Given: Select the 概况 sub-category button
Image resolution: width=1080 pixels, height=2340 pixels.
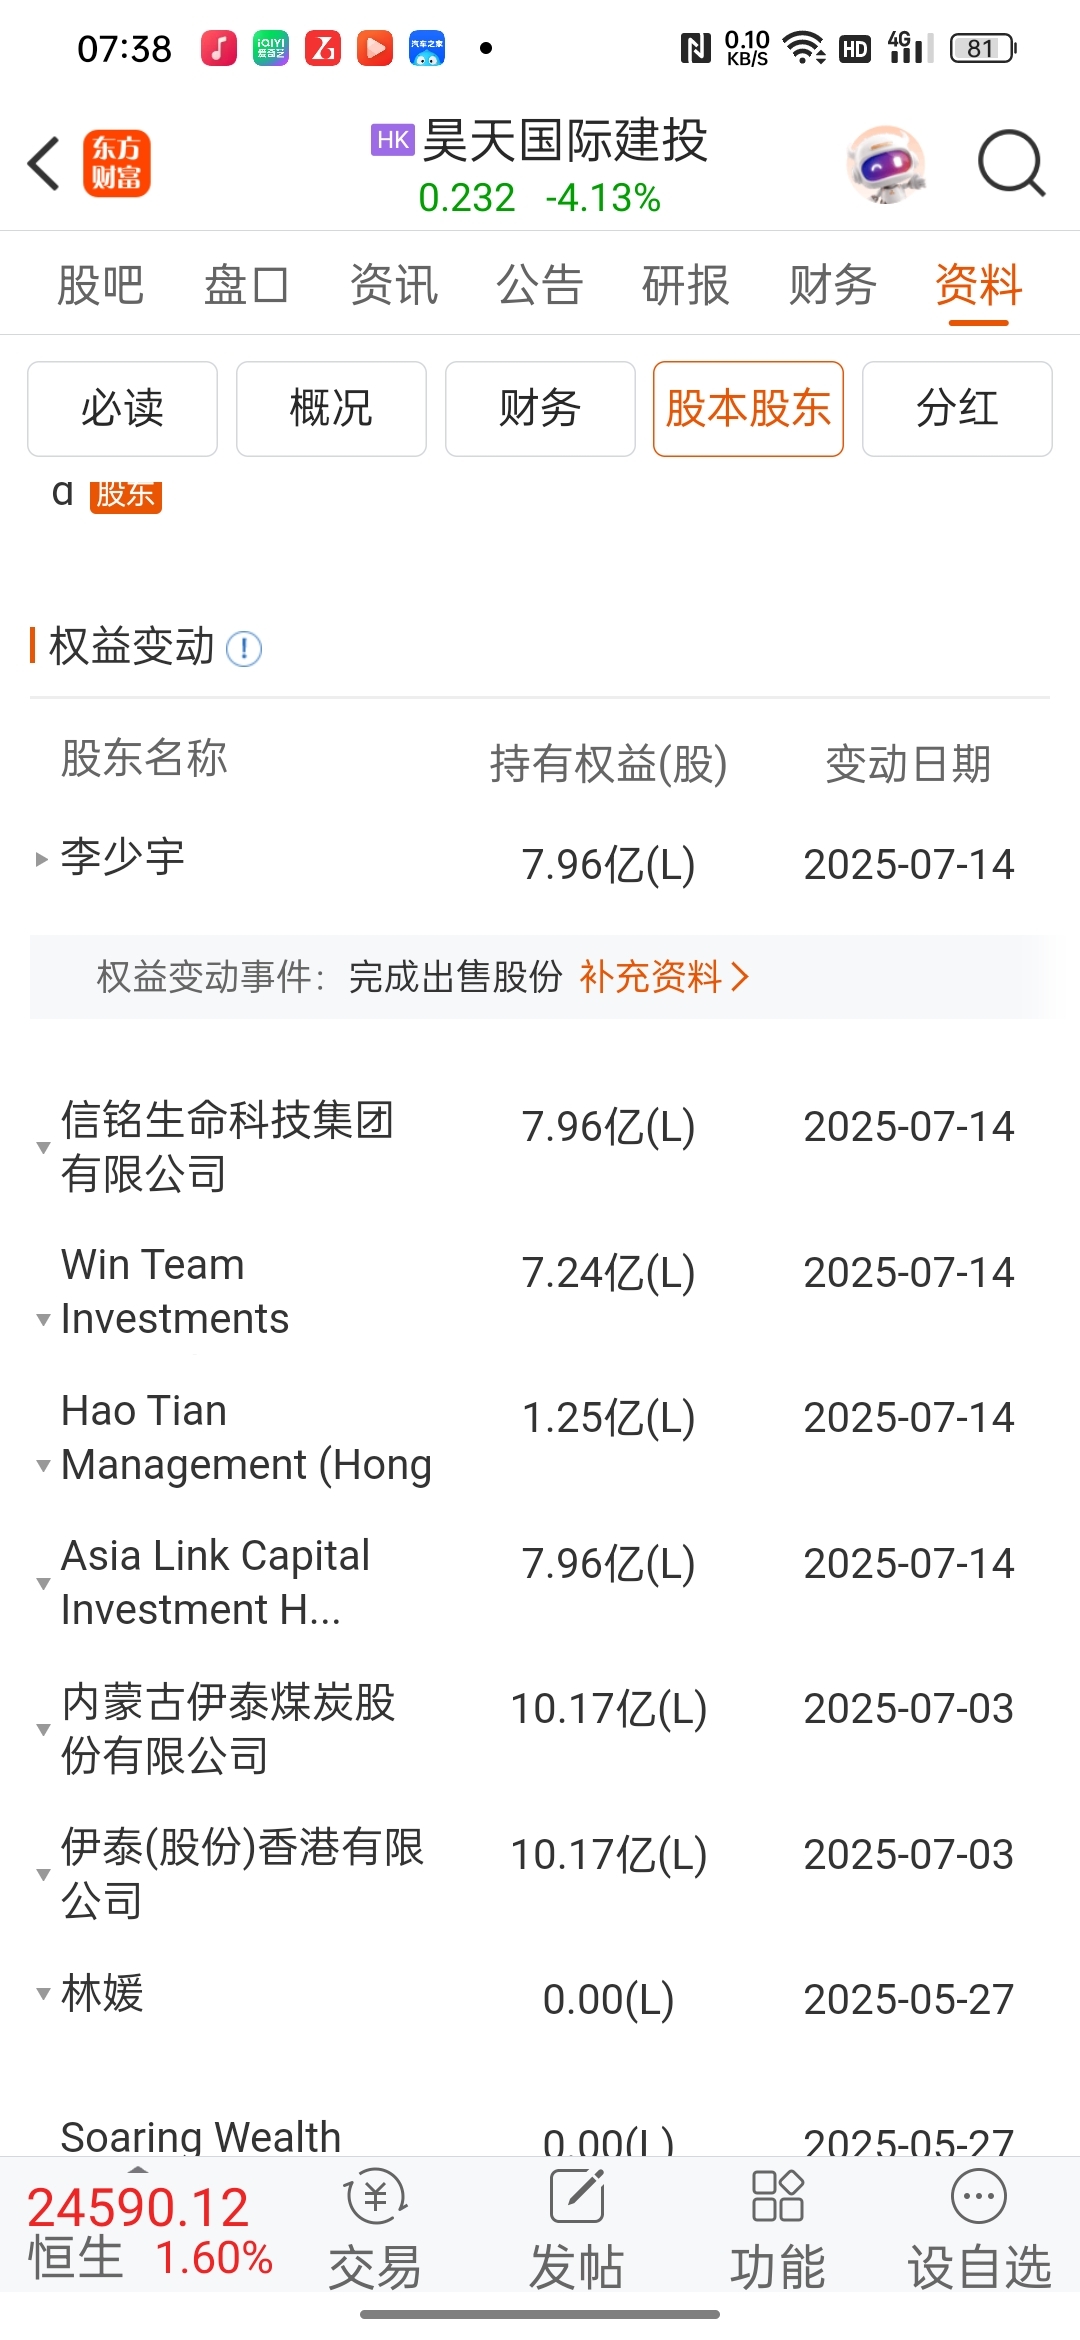Looking at the screenshot, I should pyautogui.click(x=331, y=409).
